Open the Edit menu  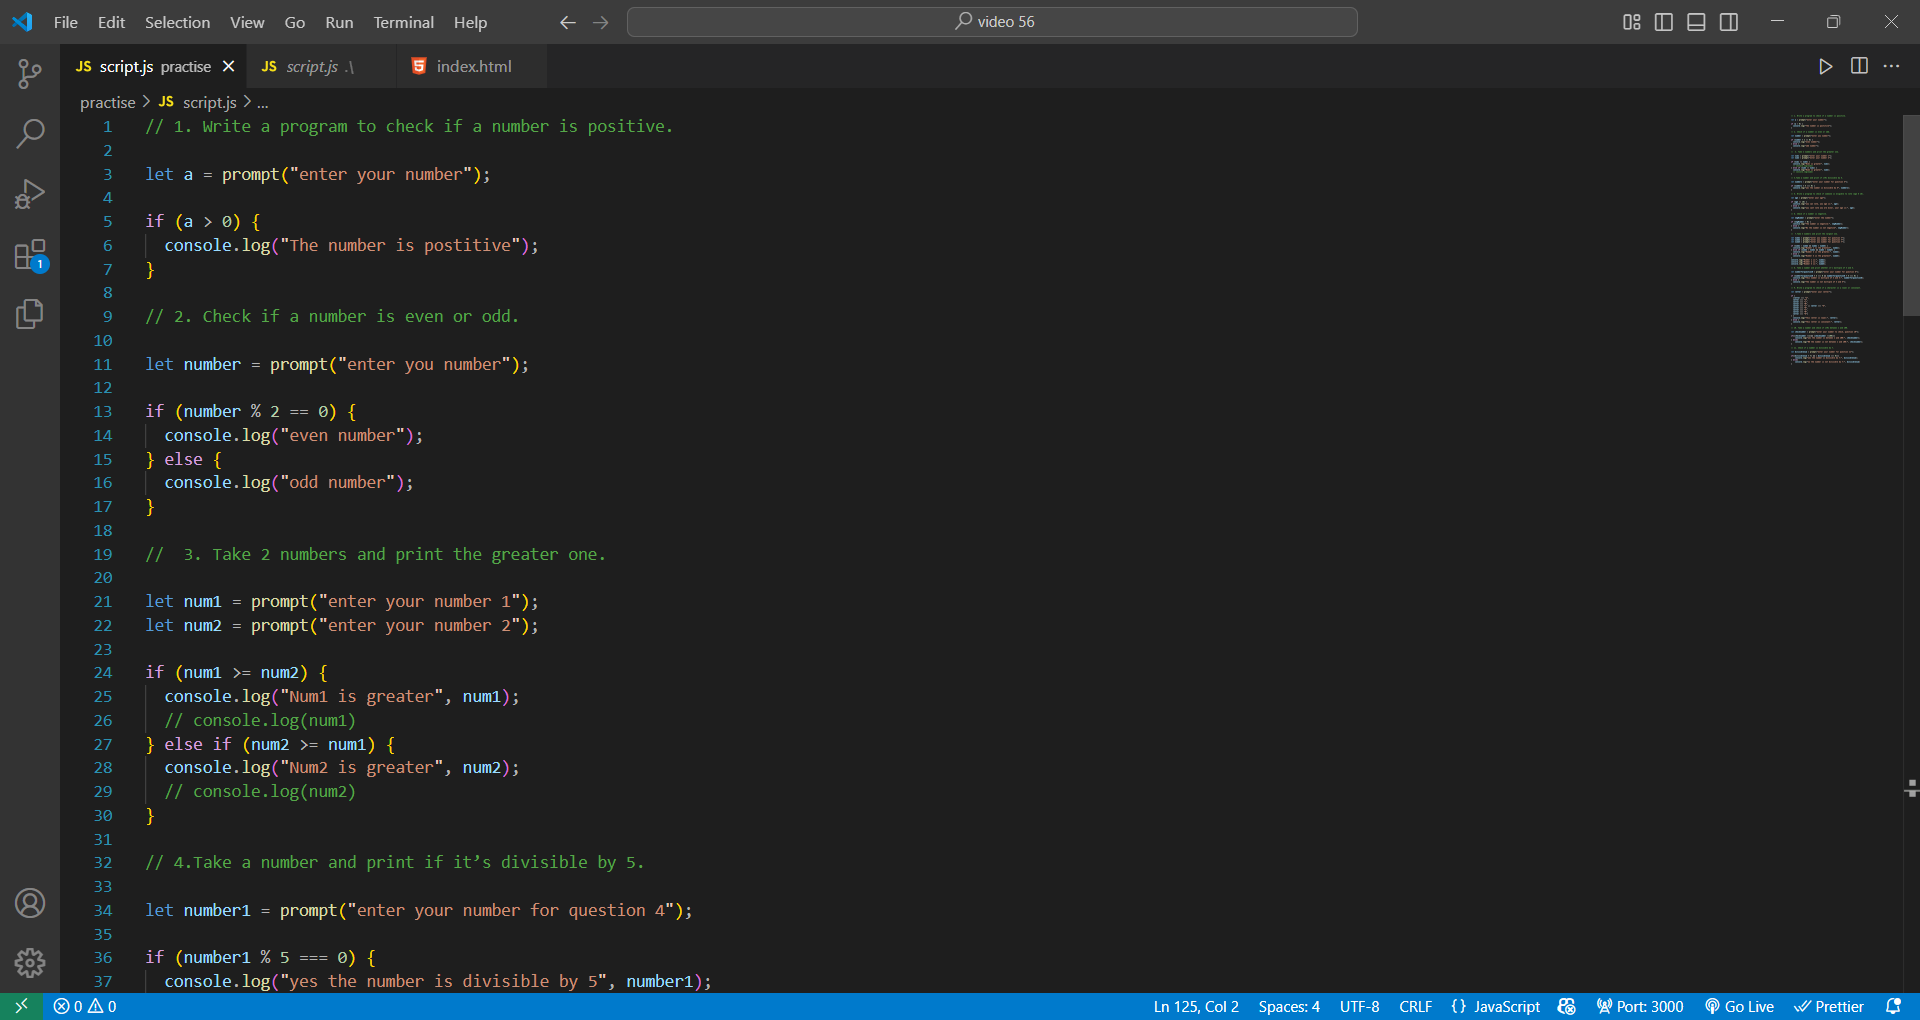click(111, 22)
